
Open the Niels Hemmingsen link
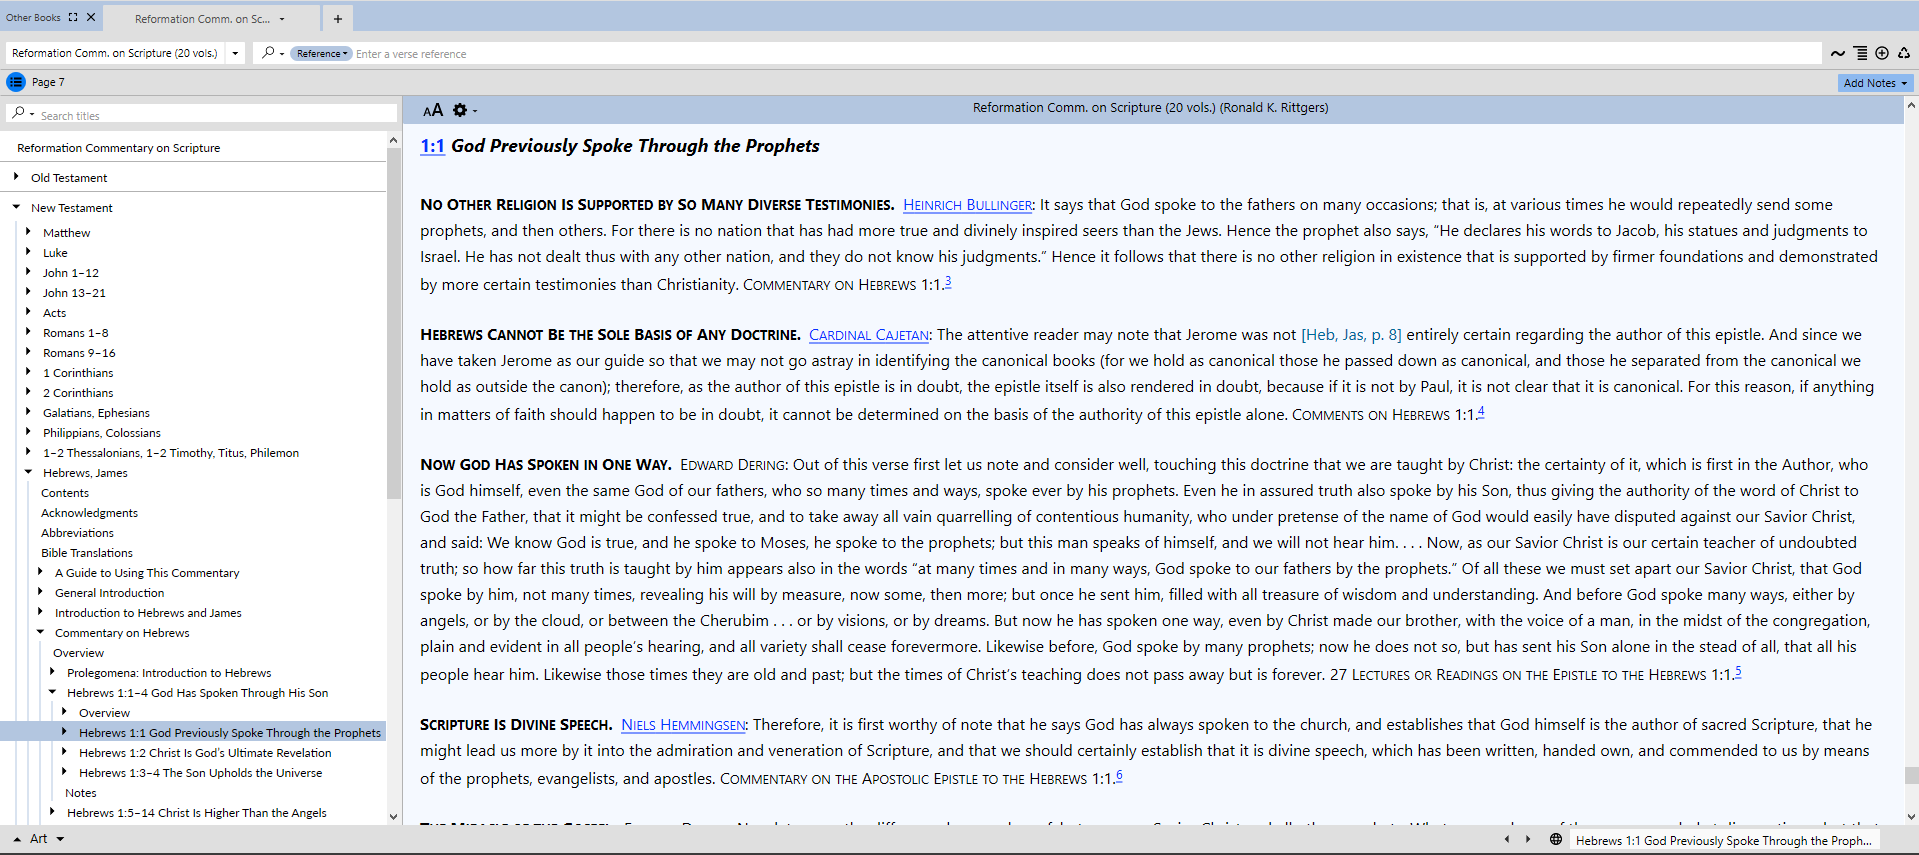click(683, 725)
